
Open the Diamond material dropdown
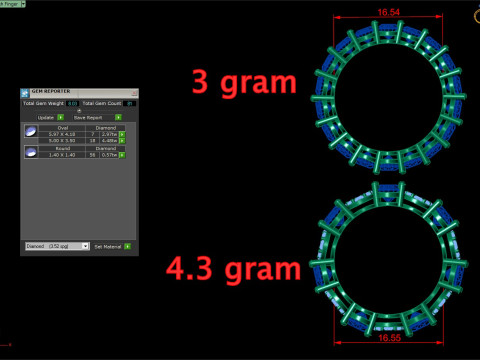coord(57,246)
